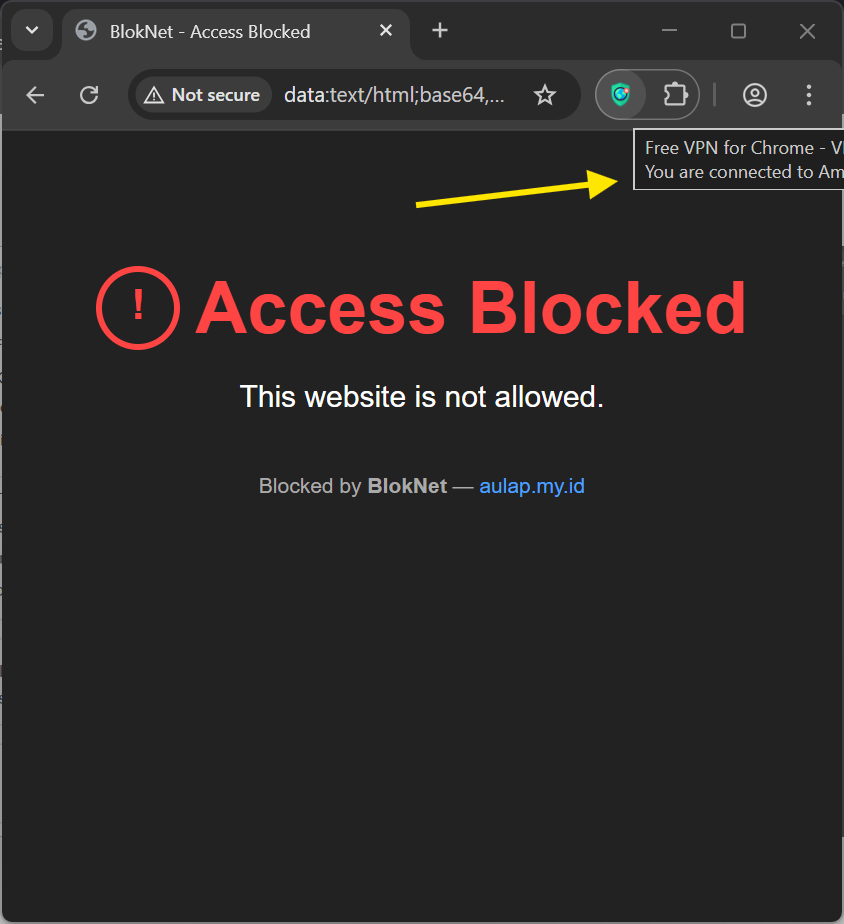This screenshot has height=924, width=844.
Task: Minimize the Chrome window
Action: coord(670,31)
